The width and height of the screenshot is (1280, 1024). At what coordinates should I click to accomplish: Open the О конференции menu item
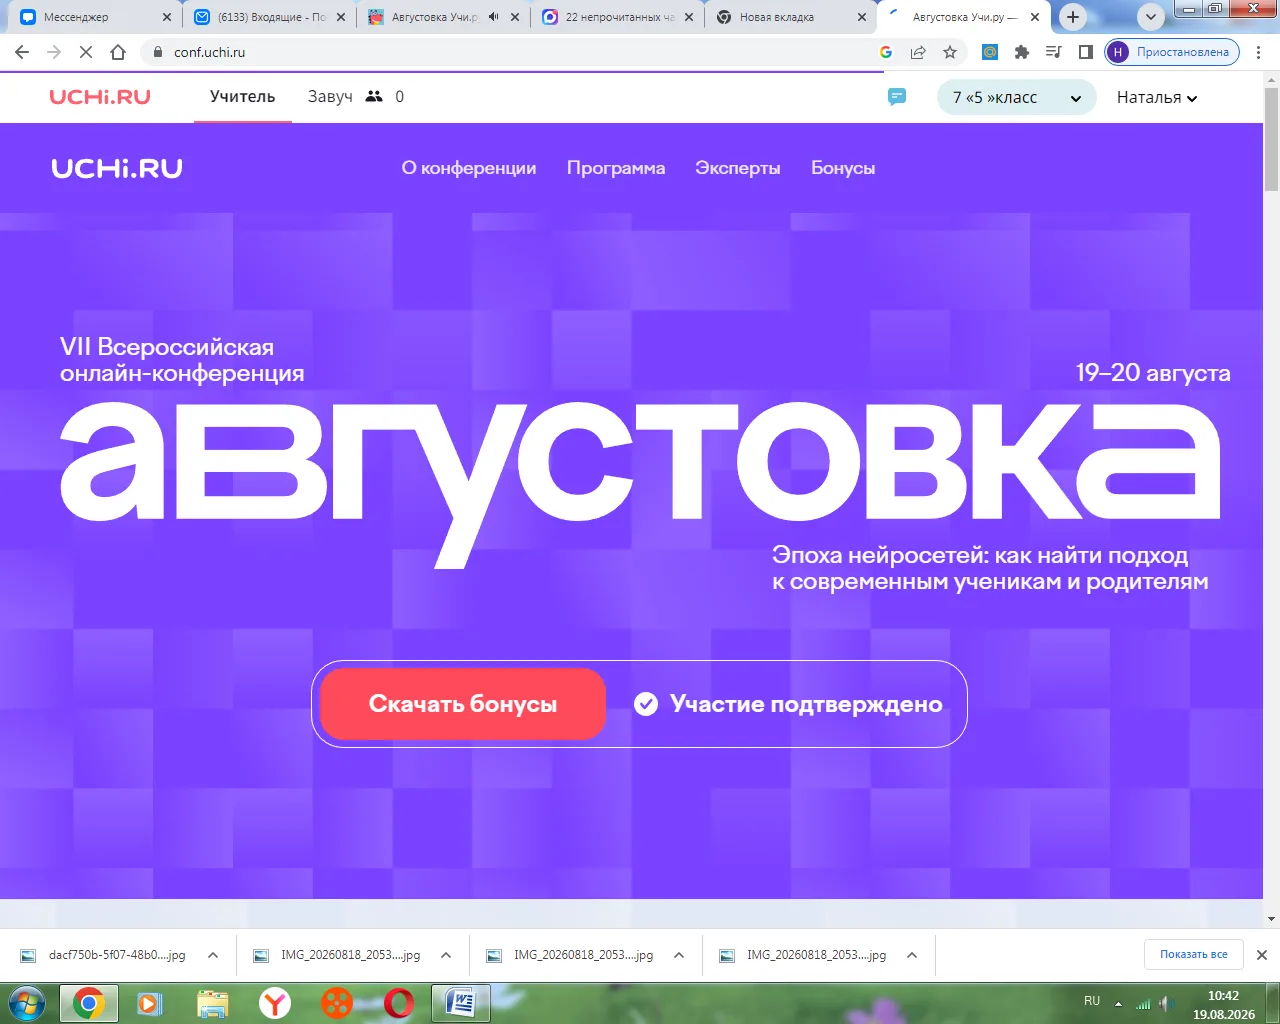469,168
